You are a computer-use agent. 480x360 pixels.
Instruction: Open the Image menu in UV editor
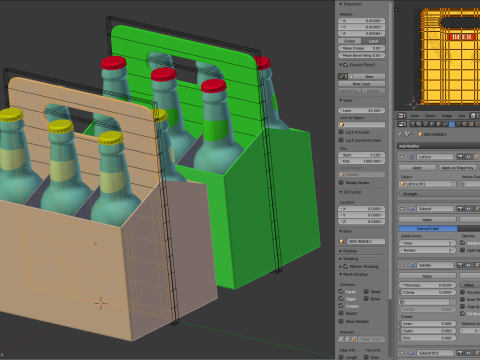click(x=447, y=116)
